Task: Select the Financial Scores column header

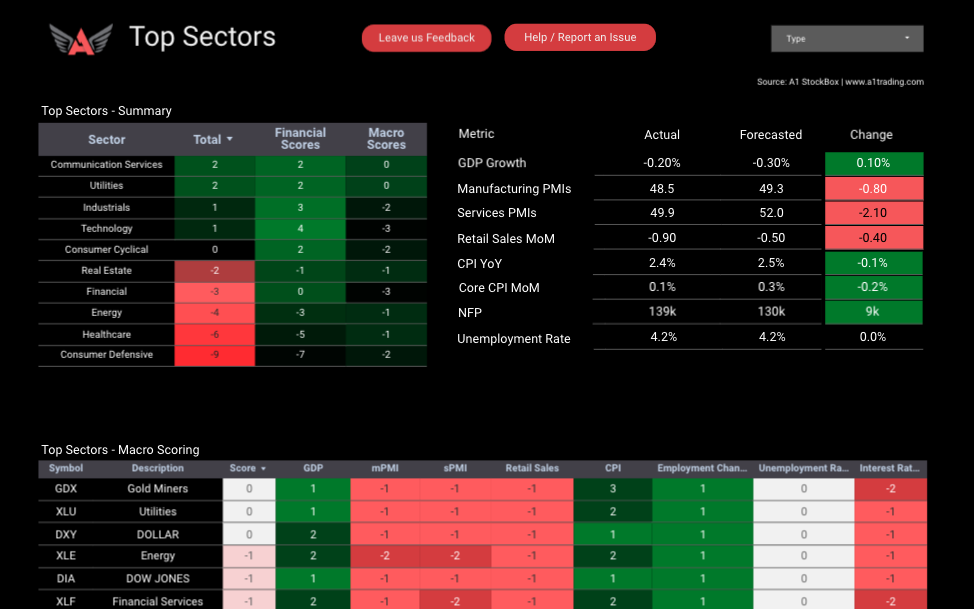Action: pos(300,139)
